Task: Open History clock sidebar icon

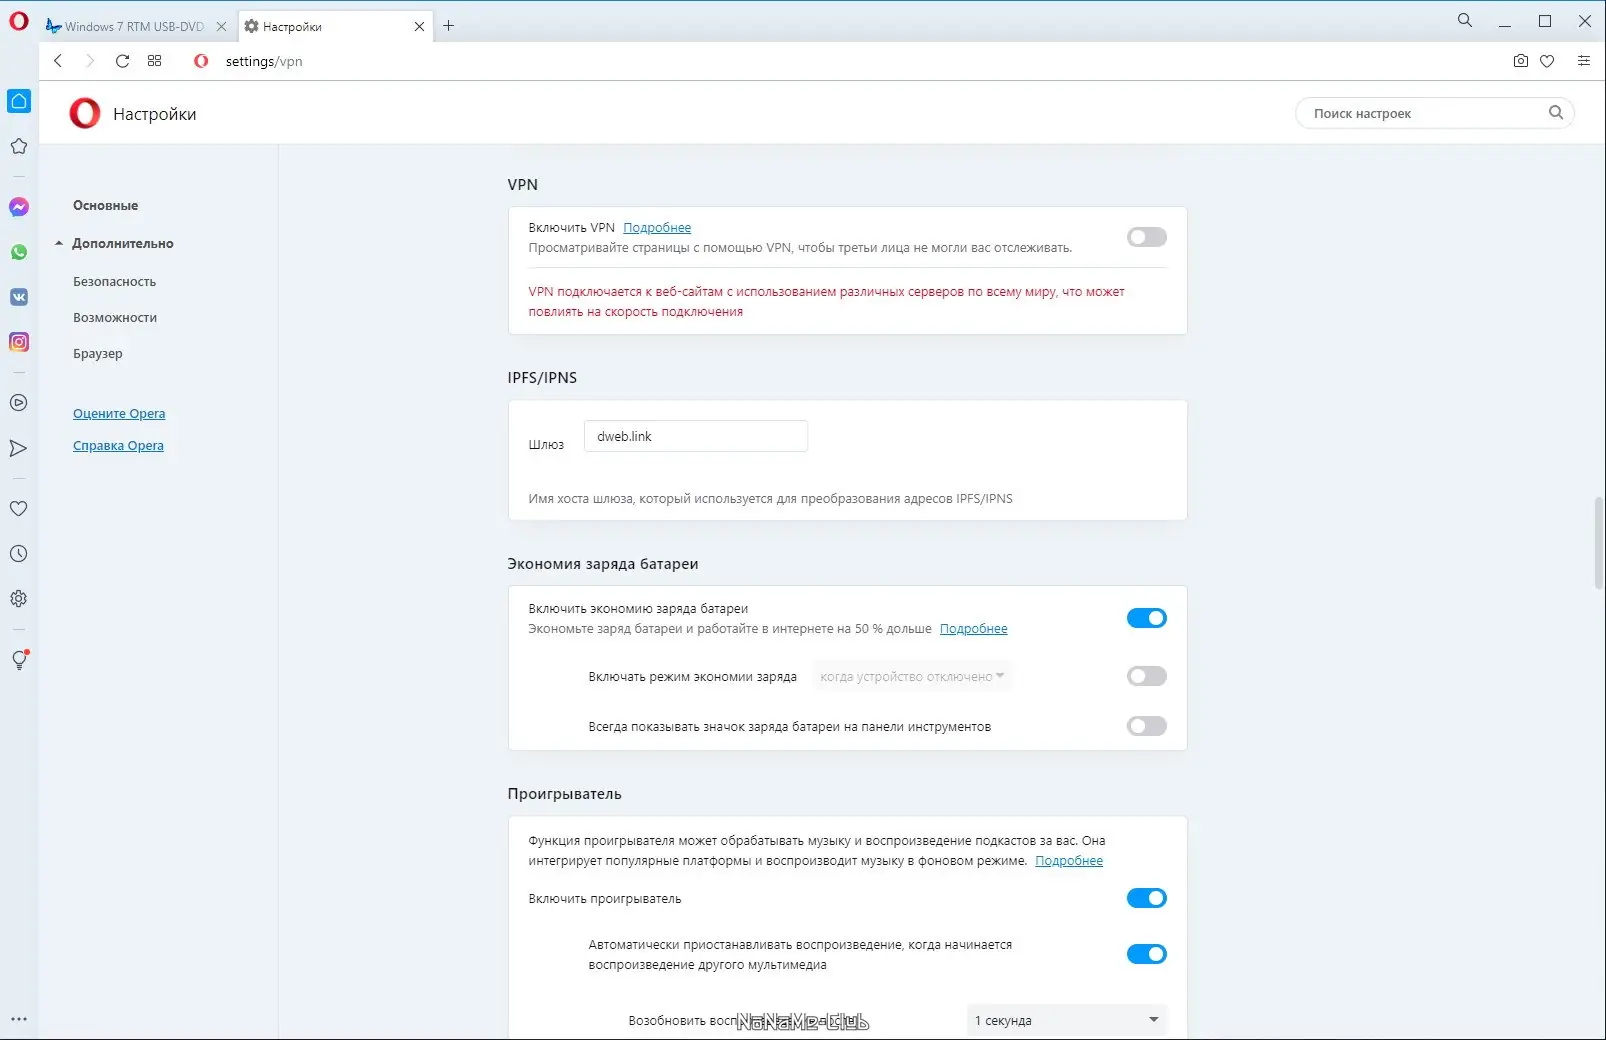Action: pos(19,554)
